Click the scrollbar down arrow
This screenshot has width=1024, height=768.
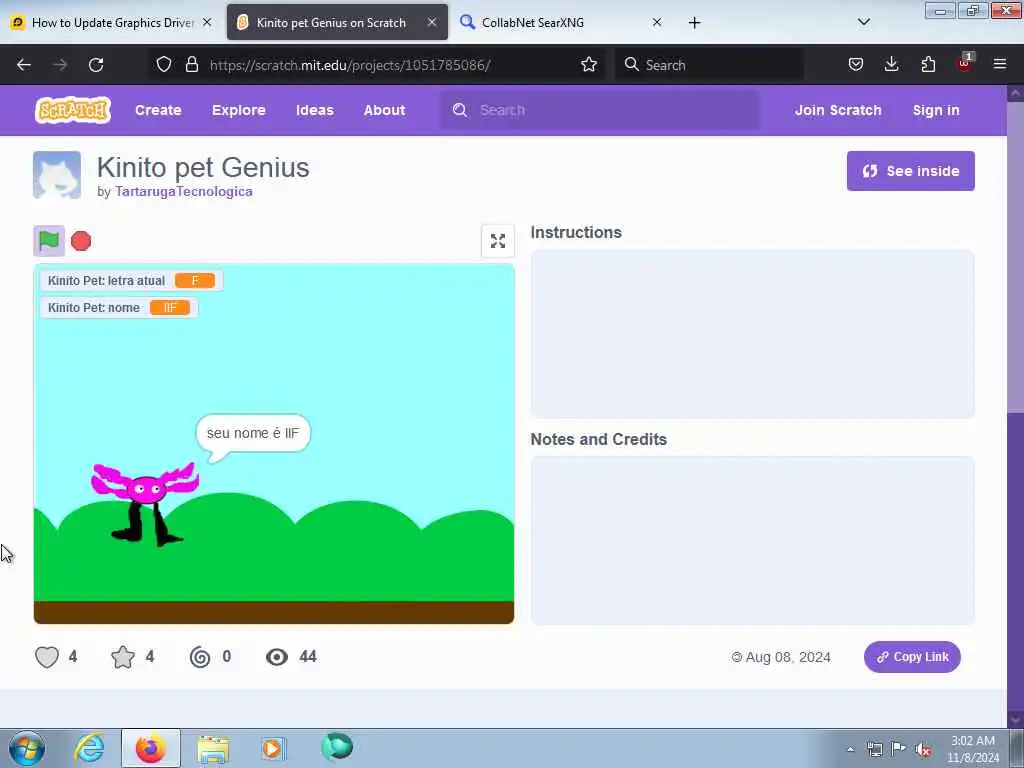point(1015,720)
